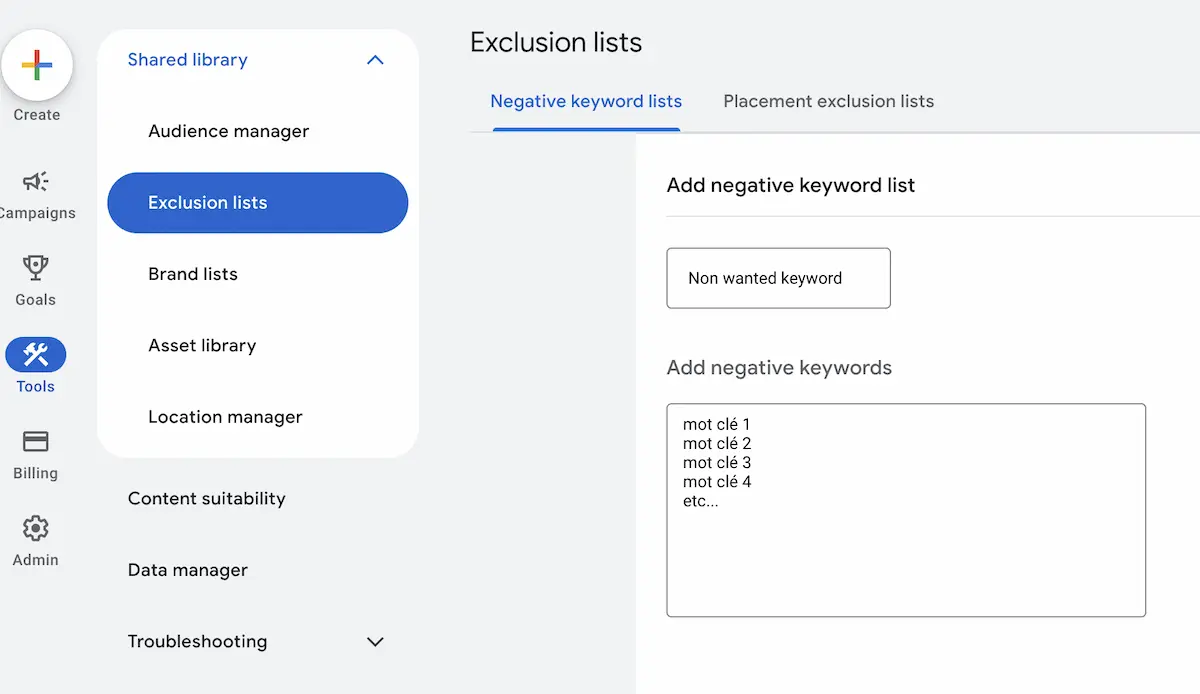Screen dimensions: 1200x694
Task: Open Asset library in the sidebar
Action: tap(202, 346)
